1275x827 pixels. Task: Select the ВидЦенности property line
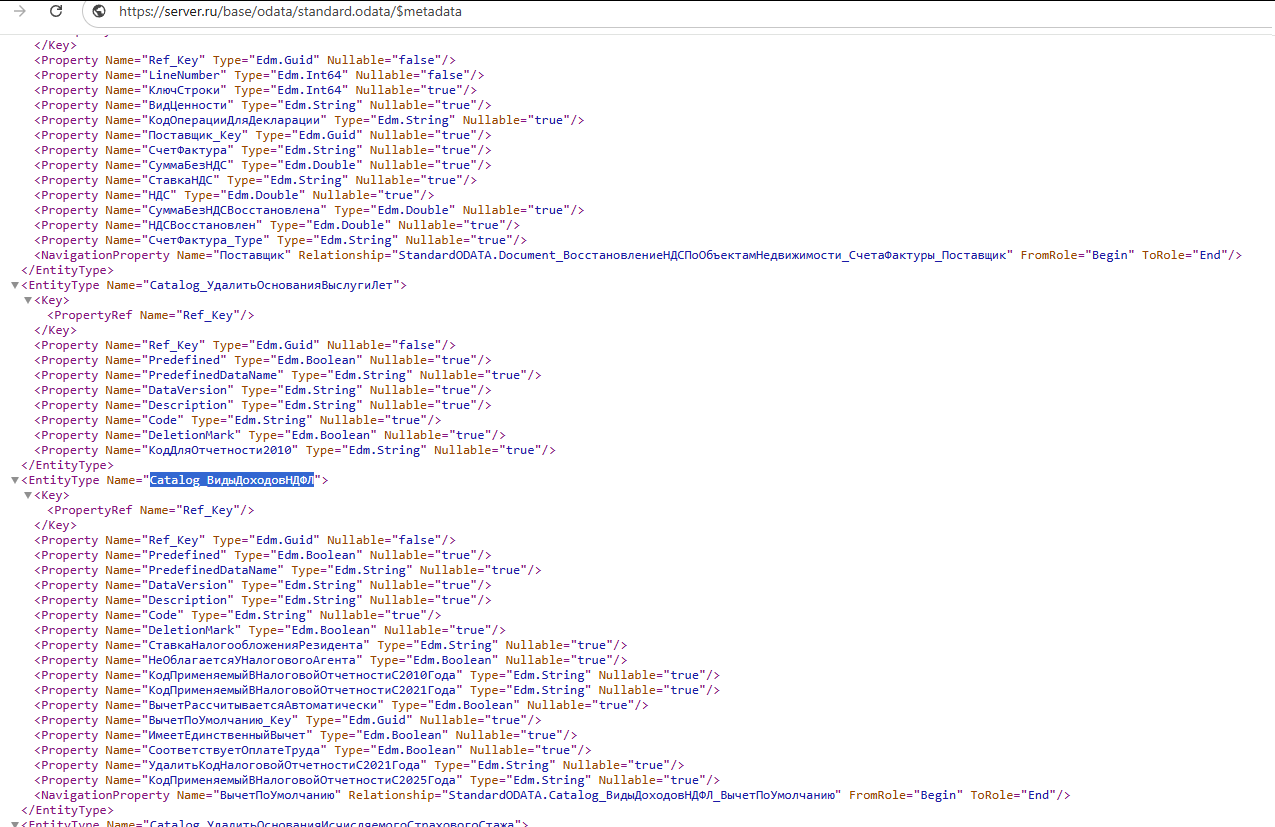[x=263, y=105]
